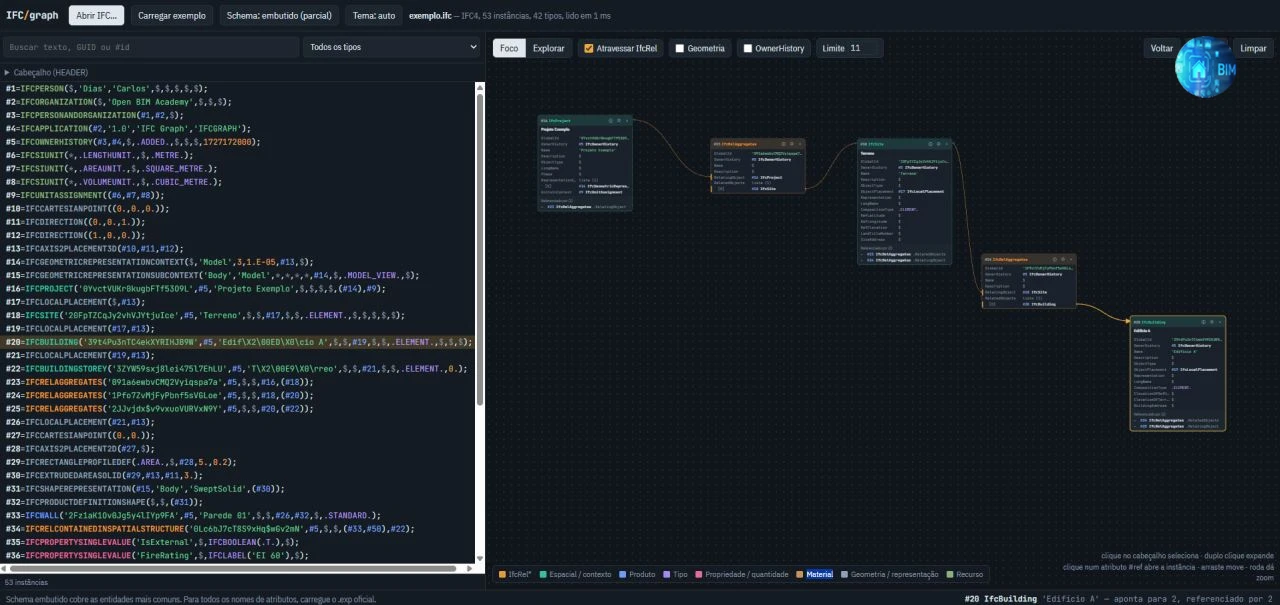The width and height of the screenshot is (1280, 605).
Task: Click middle header icon on IfcProject node
Action: [x=619, y=121]
